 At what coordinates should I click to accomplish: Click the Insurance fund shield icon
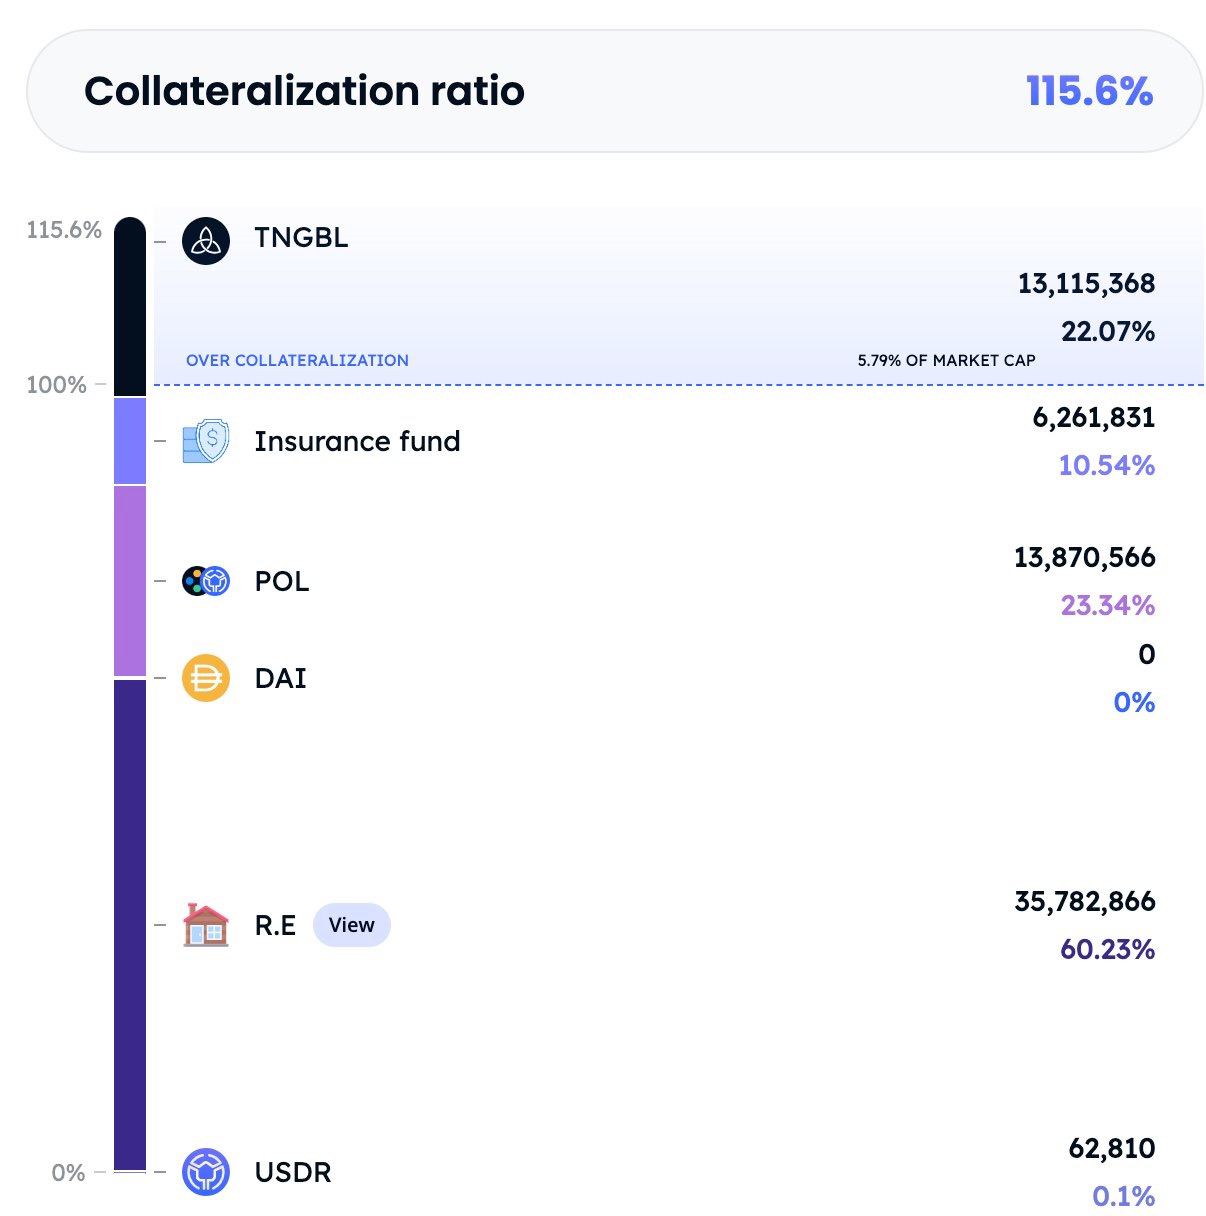pos(205,441)
